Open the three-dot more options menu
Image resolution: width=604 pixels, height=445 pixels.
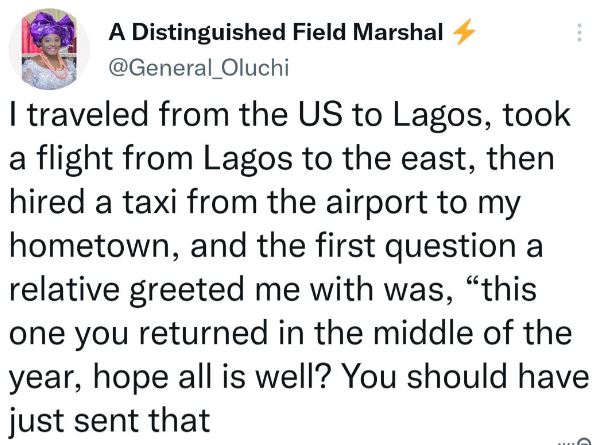[x=580, y=32]
